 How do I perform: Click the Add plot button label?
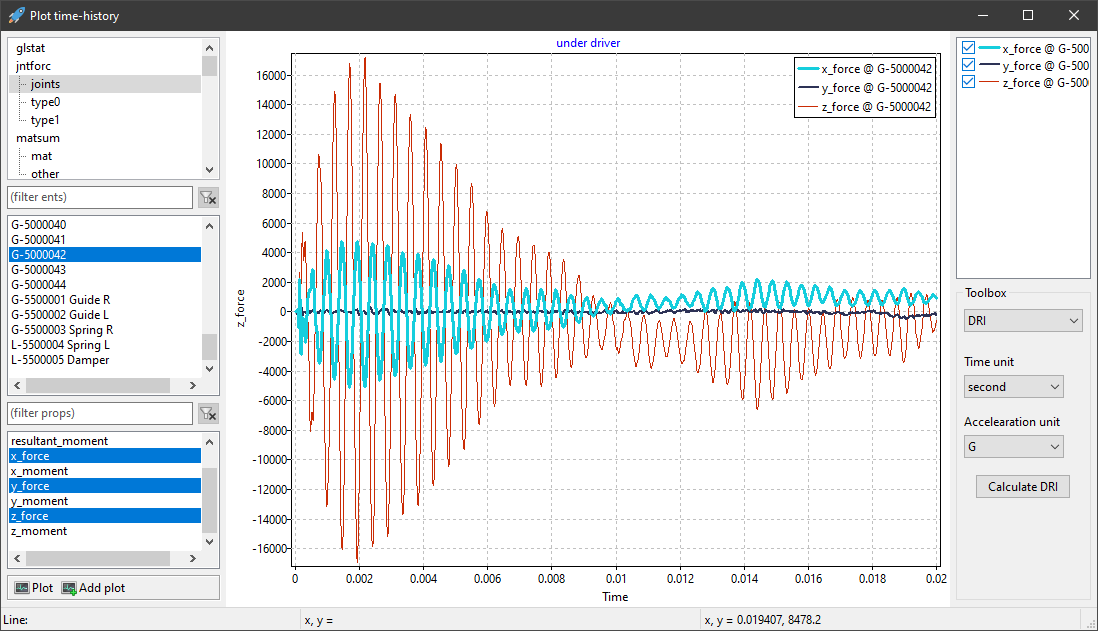point(102,588)
